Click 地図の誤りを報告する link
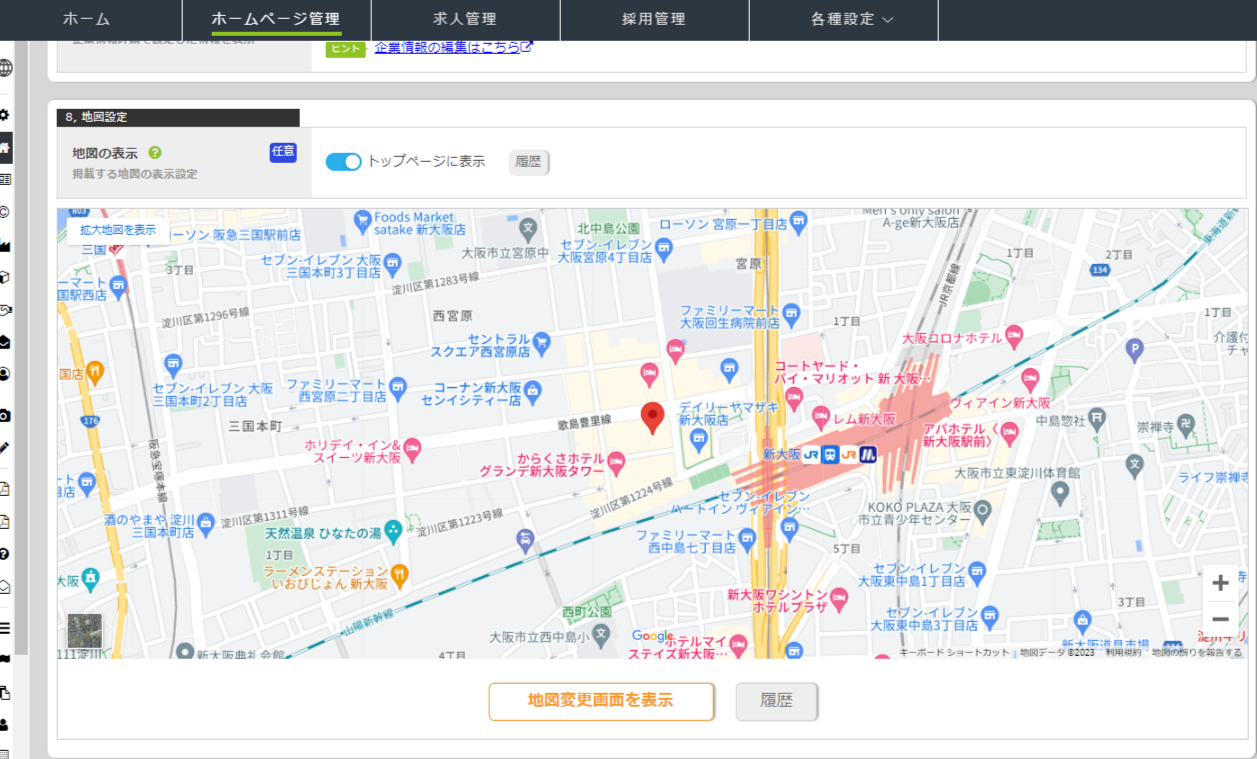 (x=1197, y=652)
